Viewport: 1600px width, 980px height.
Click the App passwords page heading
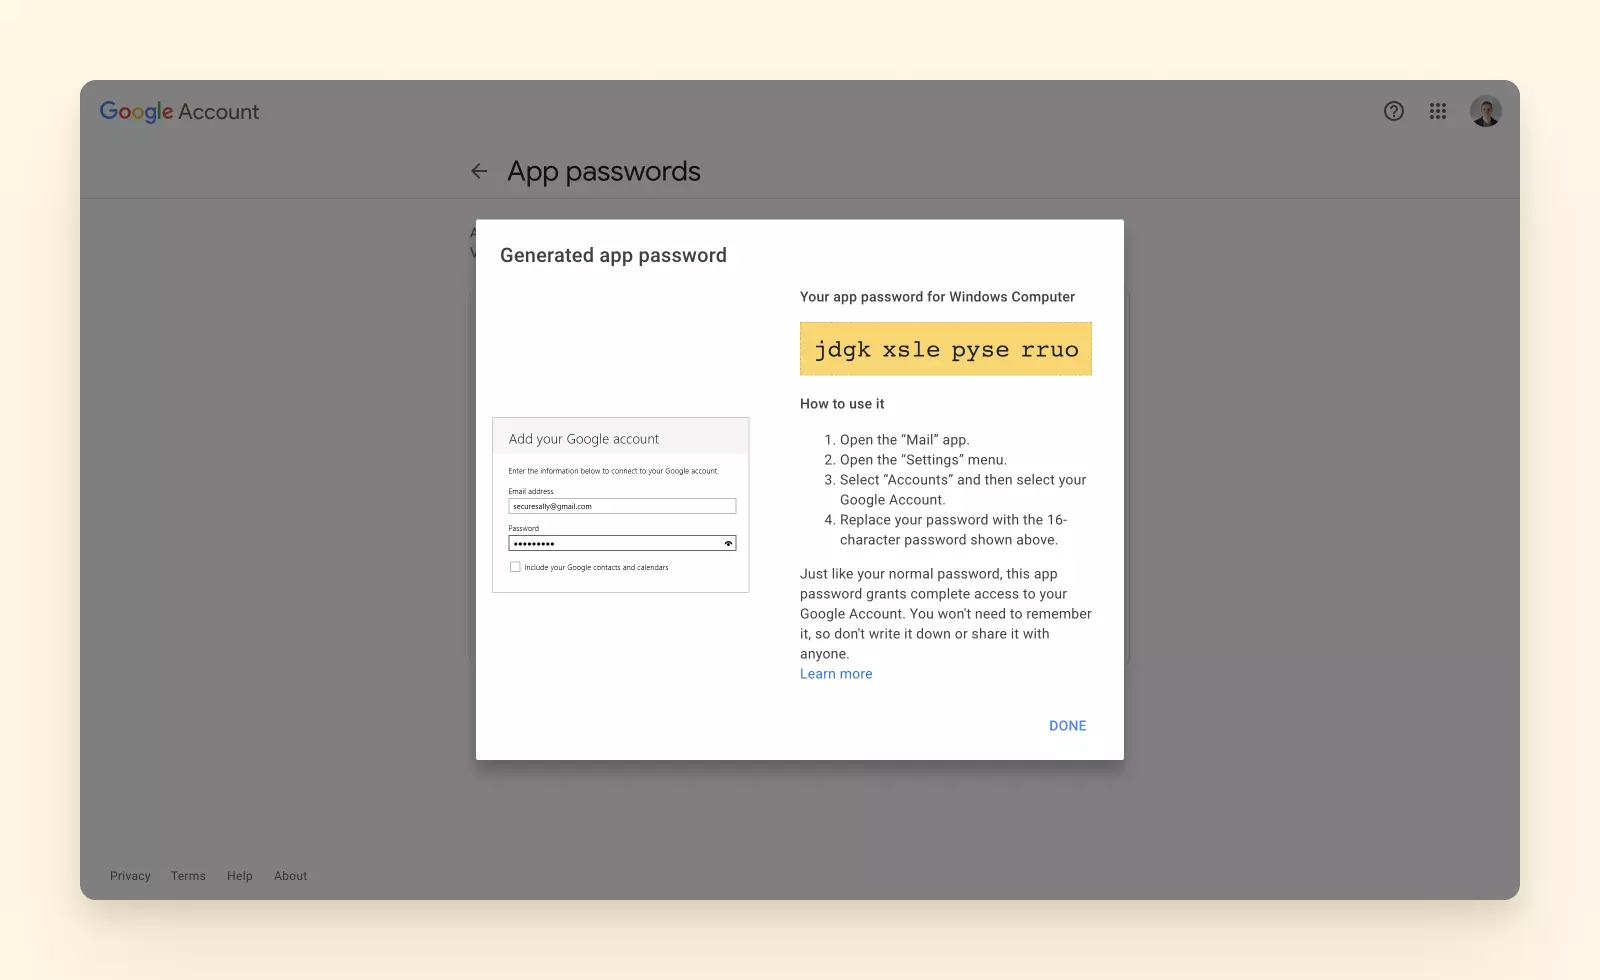[x=603, y=171]
